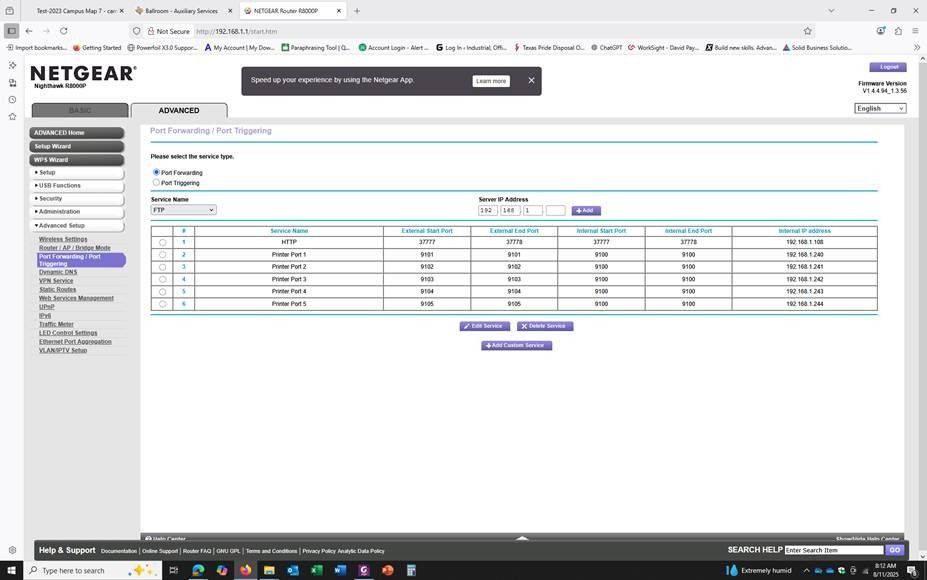Open Static Routes link
Viewport: 927px width, 580px height.
click(x=57, y=290)
